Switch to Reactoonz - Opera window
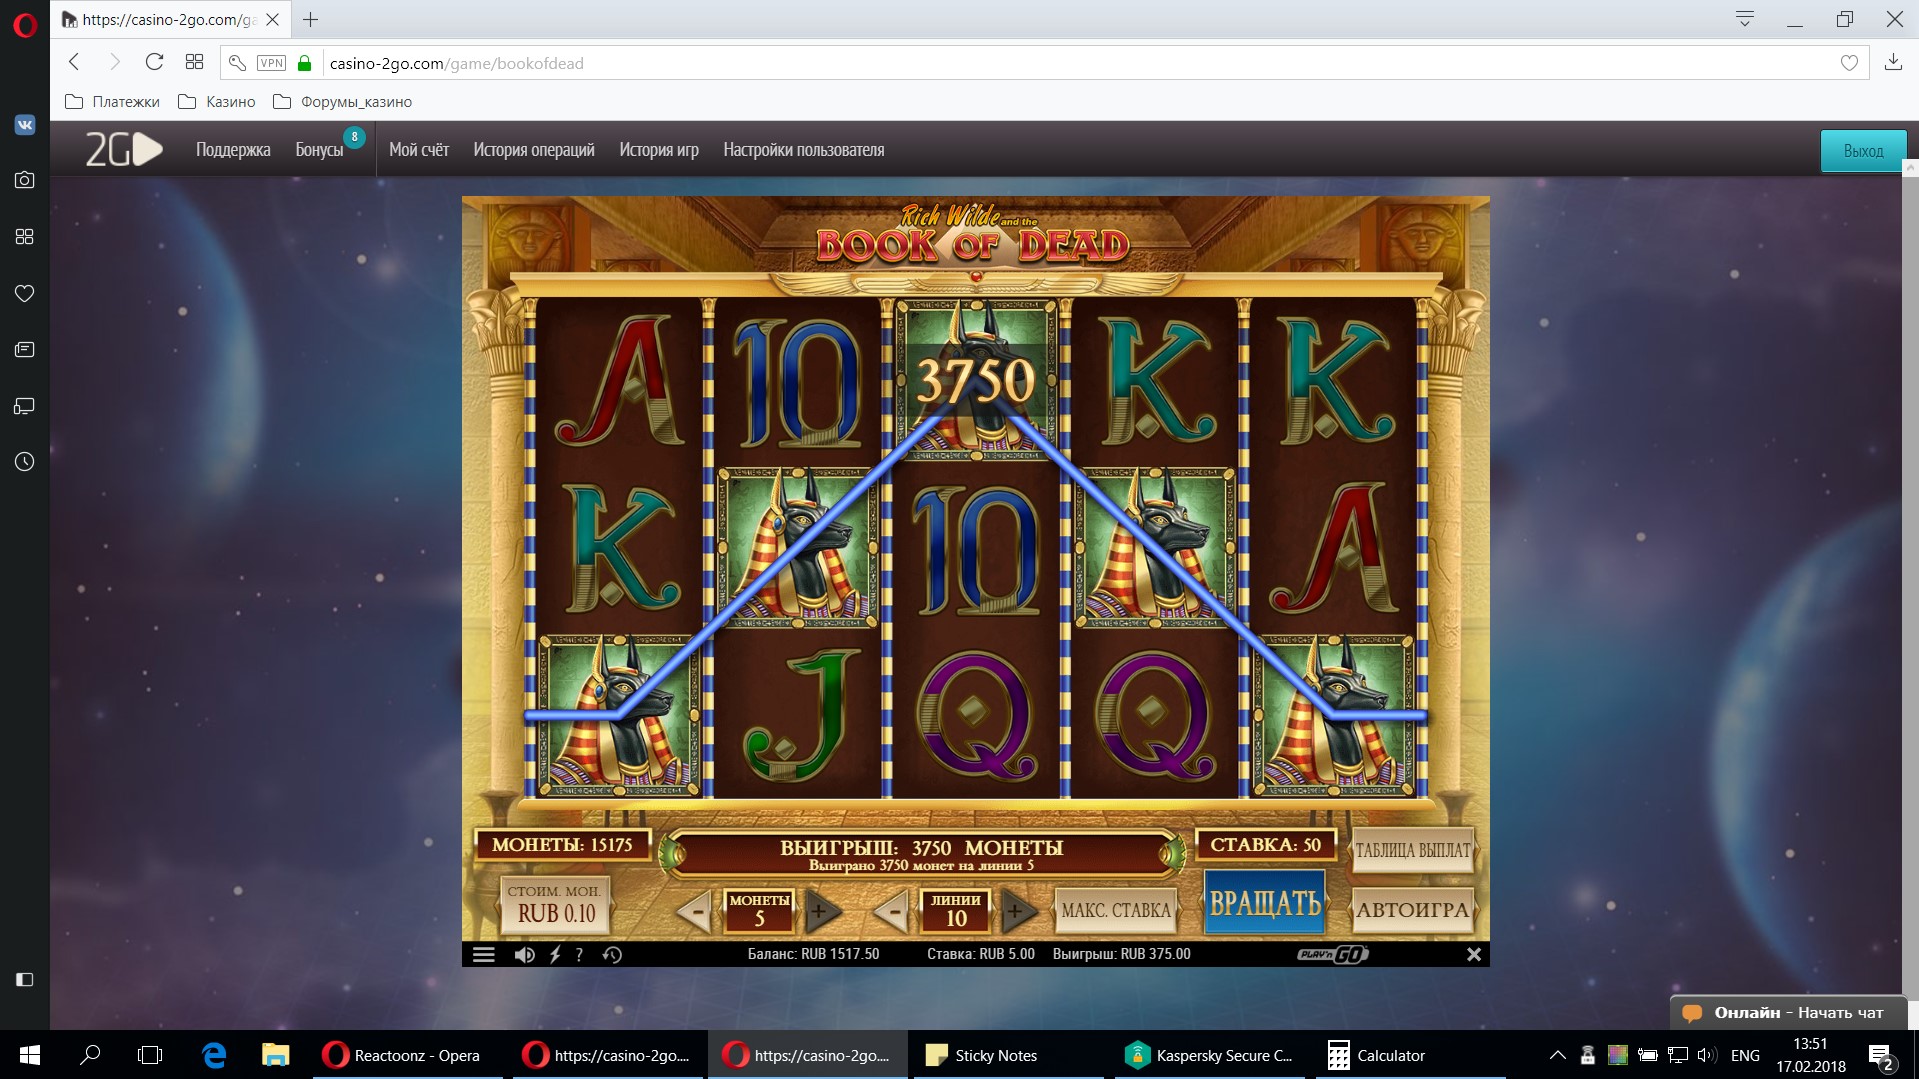 (407, 1055)
